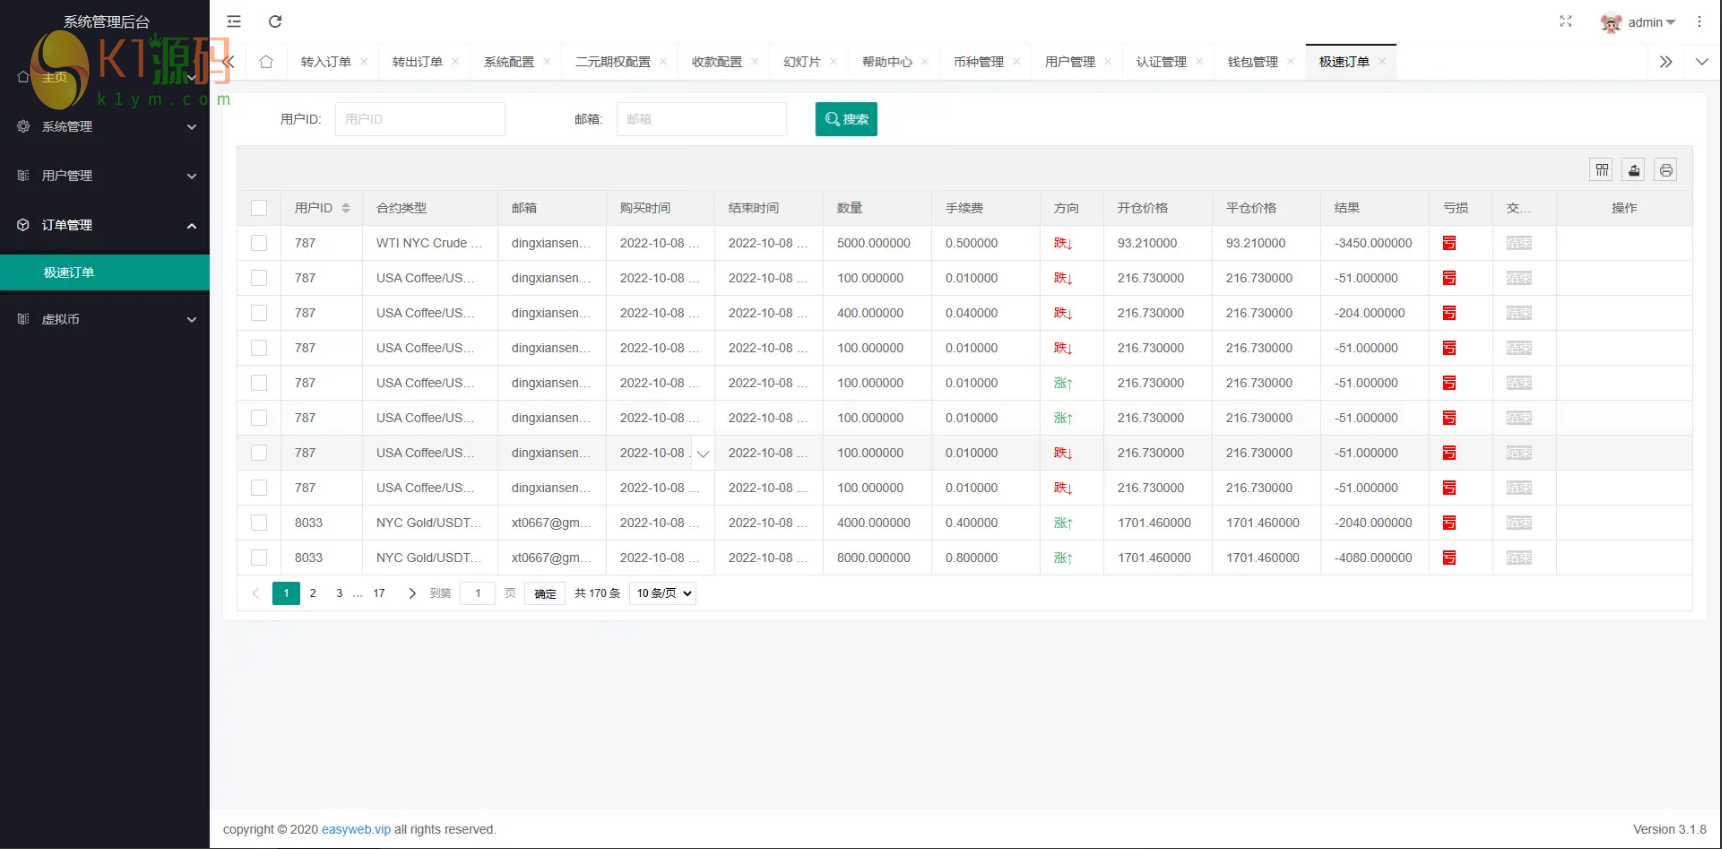Select checkbox for WTI NYC Crude row
This screenshot has height=849, width=1722.
pyautogui.click(x=259, y=243)
